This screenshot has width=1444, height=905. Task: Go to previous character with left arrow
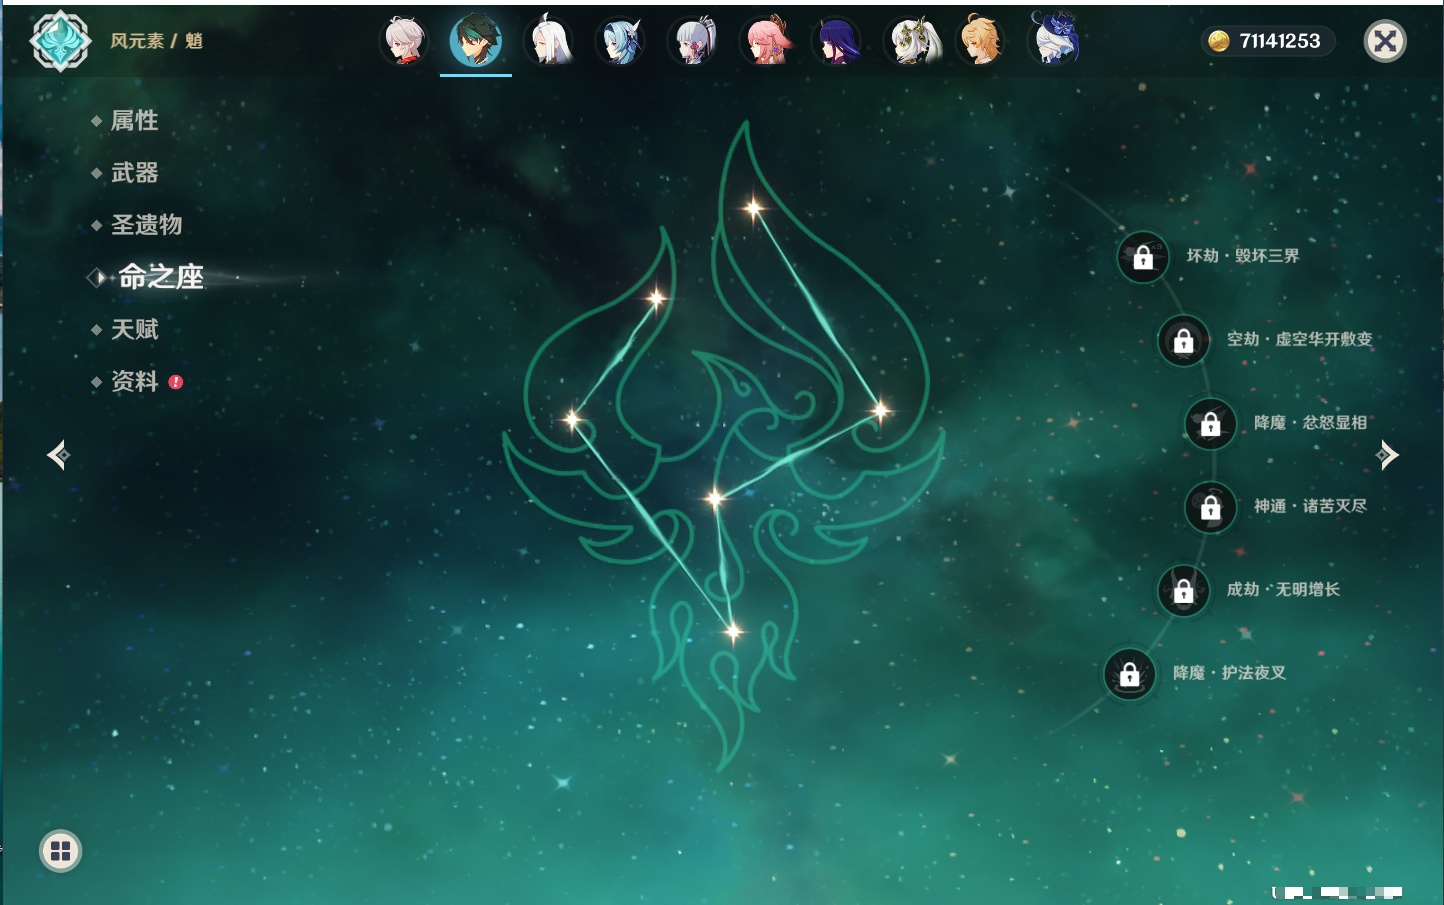pyautogui.click(x=58, y=455)
